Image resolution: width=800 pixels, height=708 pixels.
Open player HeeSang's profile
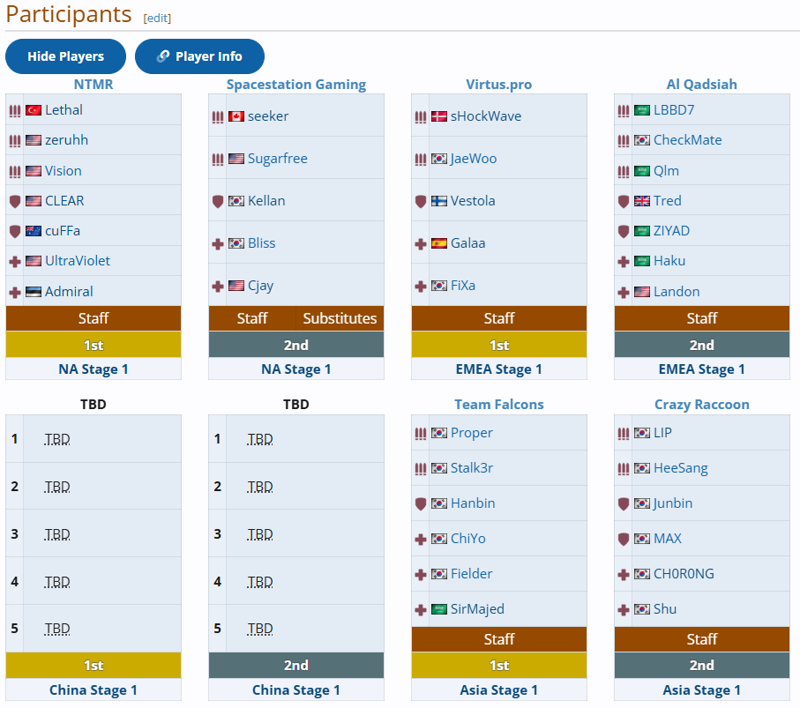coord(681,468)
